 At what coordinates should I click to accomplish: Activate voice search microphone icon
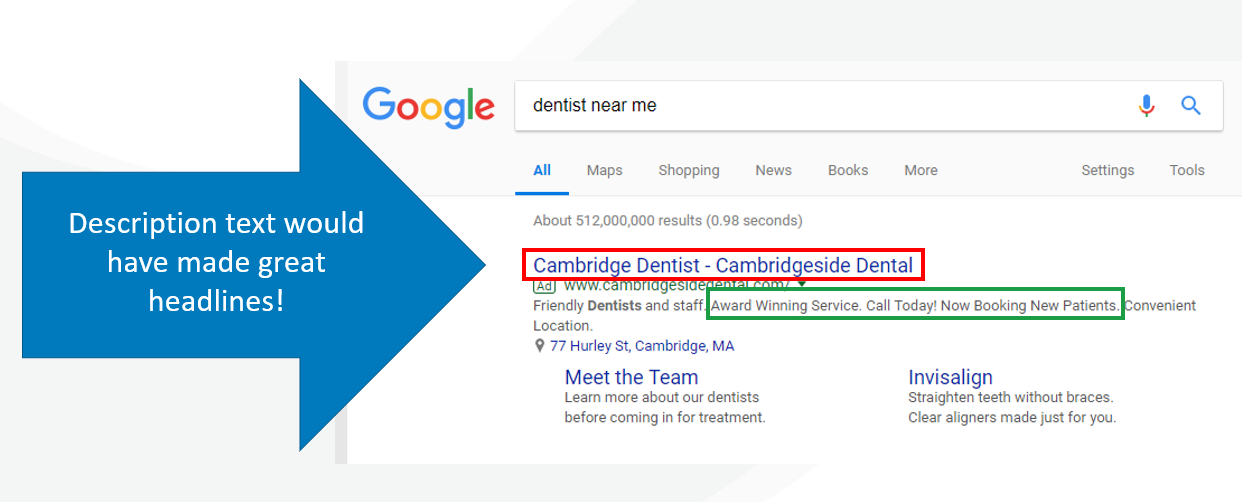coord(1146,105)
